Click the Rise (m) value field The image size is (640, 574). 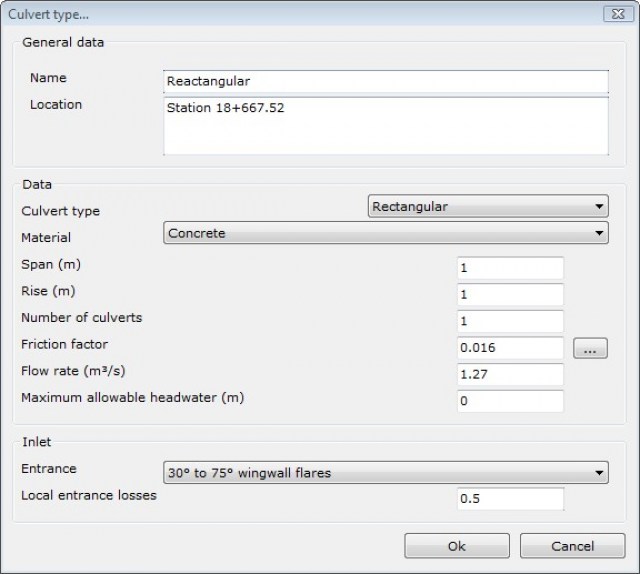[510, 295]
